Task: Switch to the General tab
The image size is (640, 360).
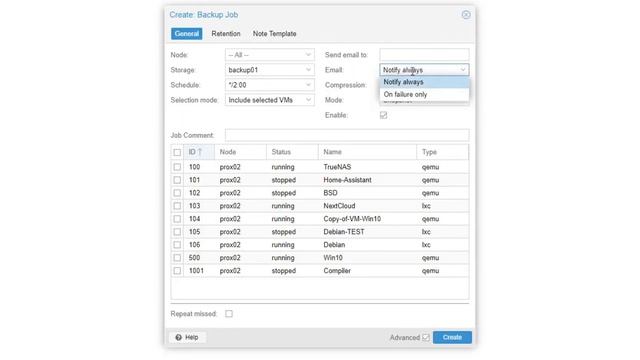Action: [x=187, y=33]
